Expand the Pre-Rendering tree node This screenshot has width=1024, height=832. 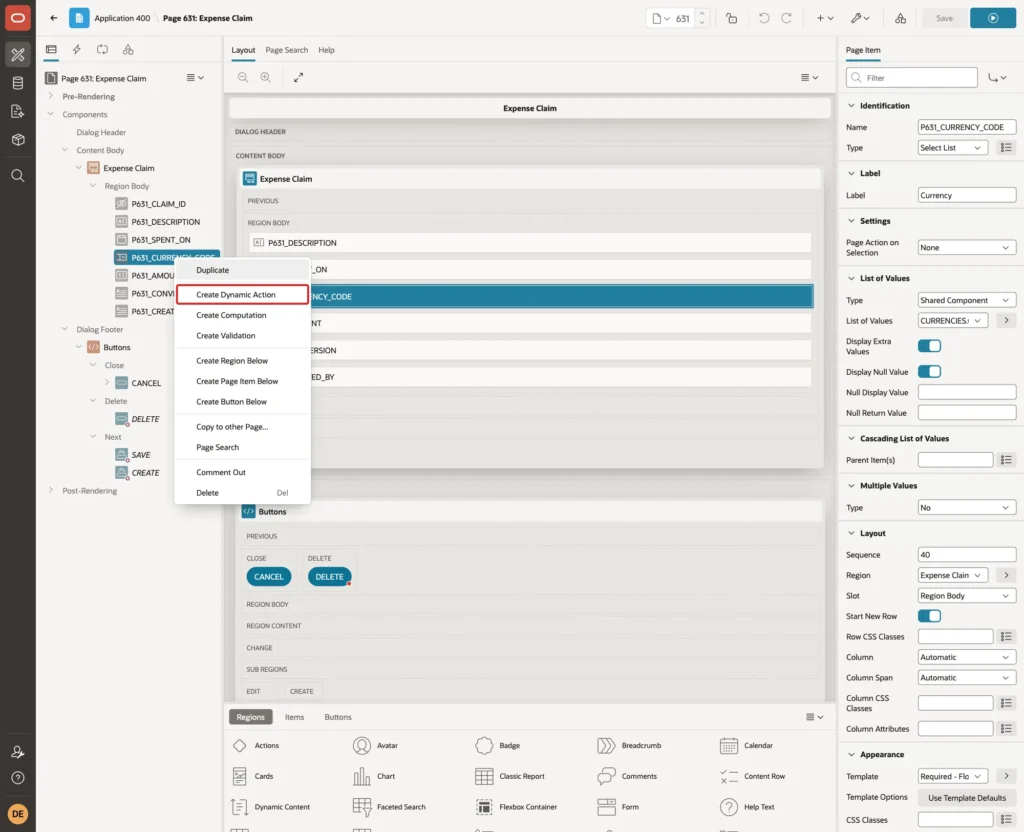pyautogui.click(x=51, y=96)
